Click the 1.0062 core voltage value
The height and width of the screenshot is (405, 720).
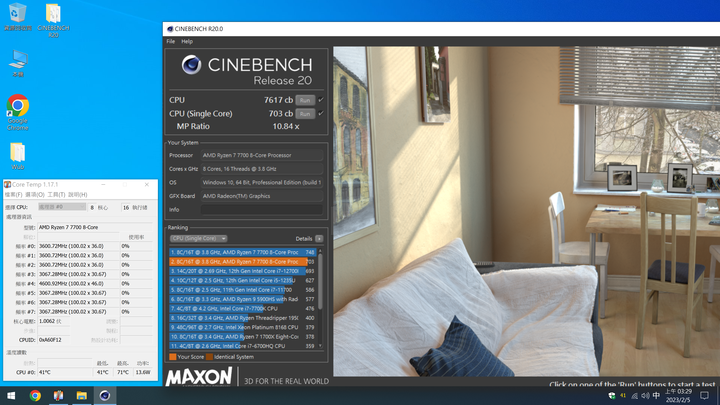click(50, 321)
